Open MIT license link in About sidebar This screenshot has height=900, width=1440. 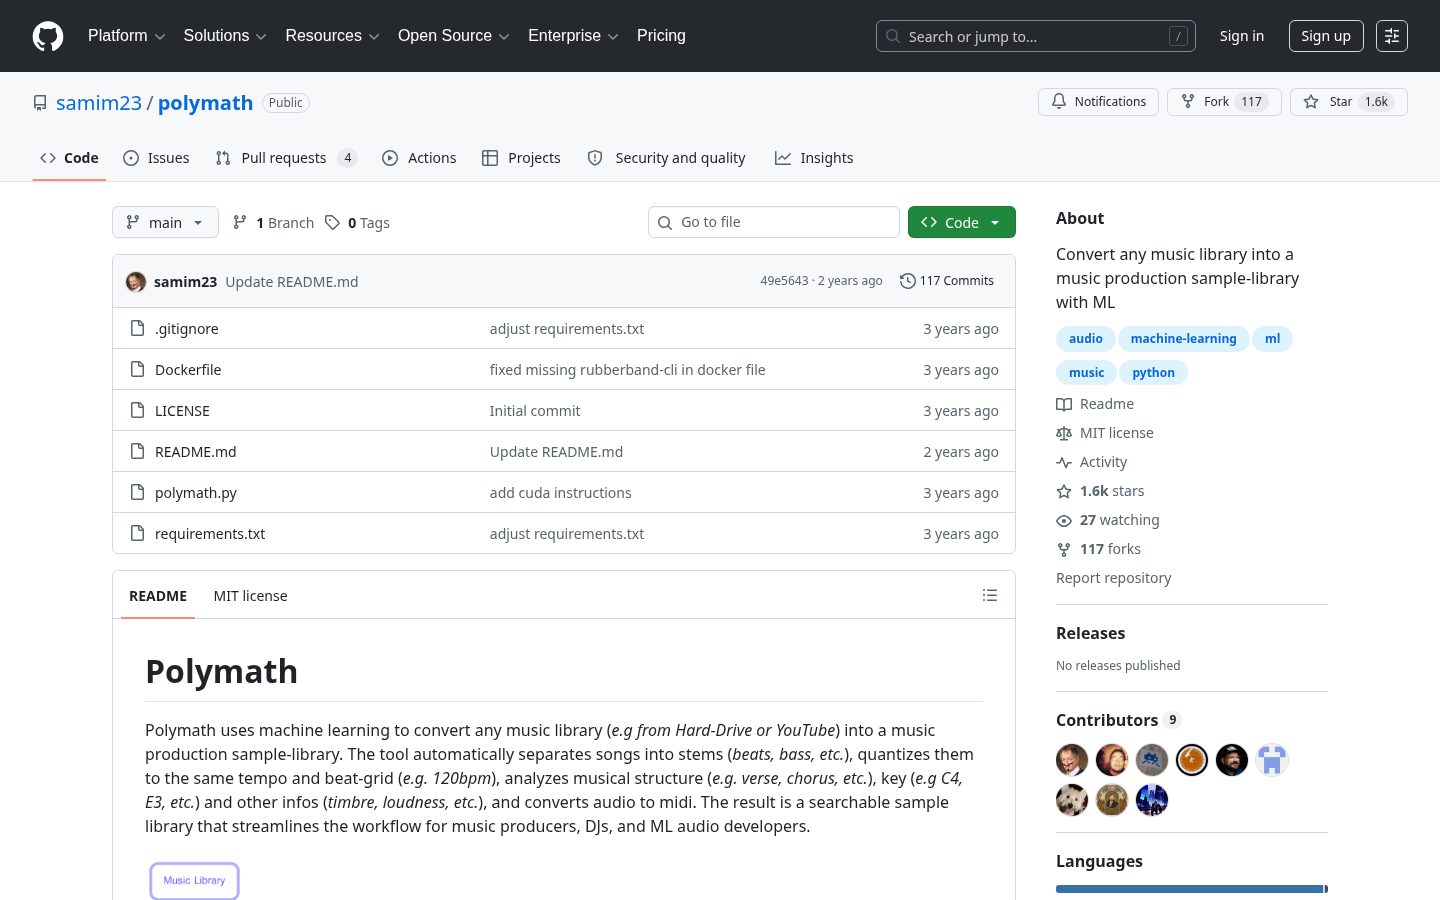pos(1105,433)
